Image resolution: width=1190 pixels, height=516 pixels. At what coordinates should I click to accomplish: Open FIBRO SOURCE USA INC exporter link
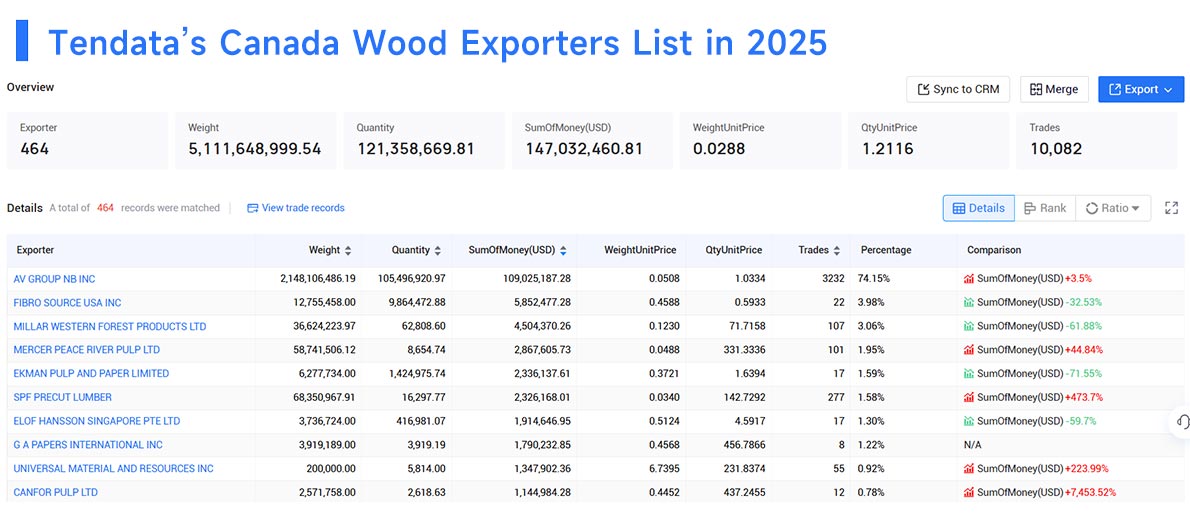pos(68,303)
